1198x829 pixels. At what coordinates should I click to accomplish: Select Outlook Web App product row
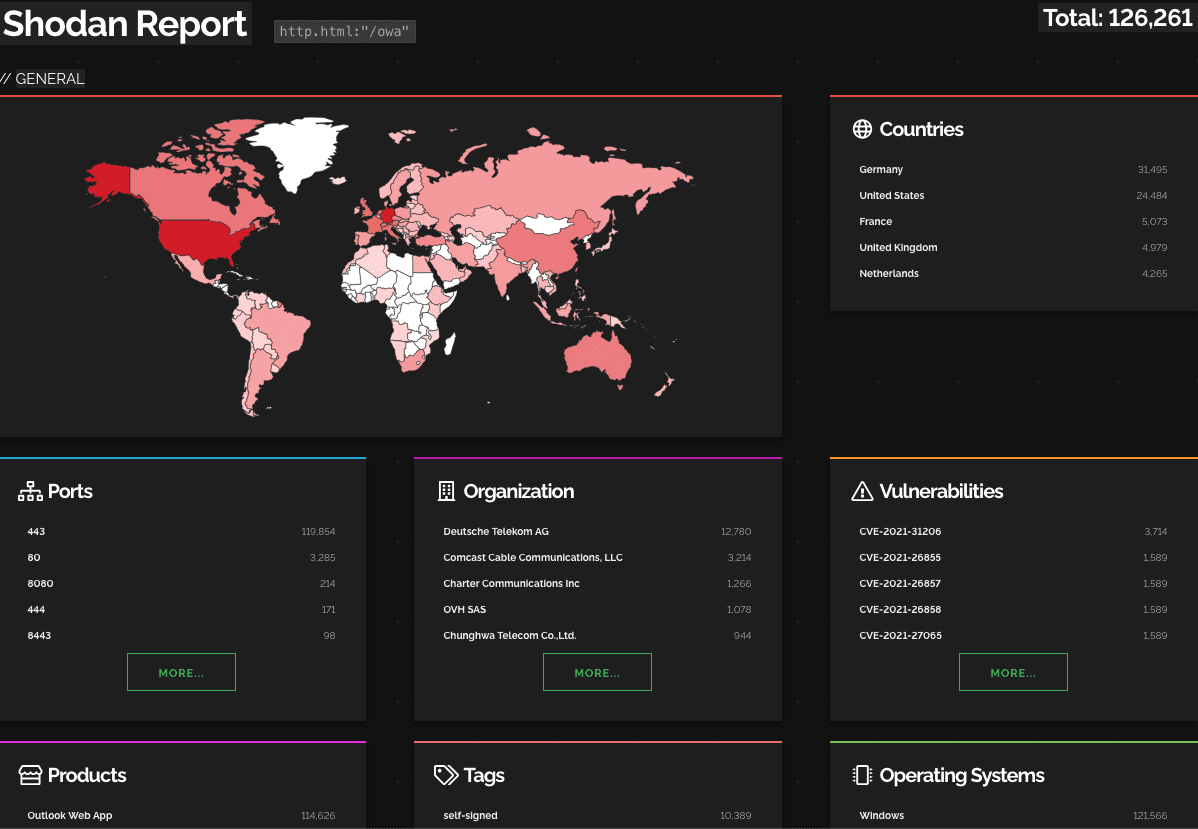click(181, 816)
